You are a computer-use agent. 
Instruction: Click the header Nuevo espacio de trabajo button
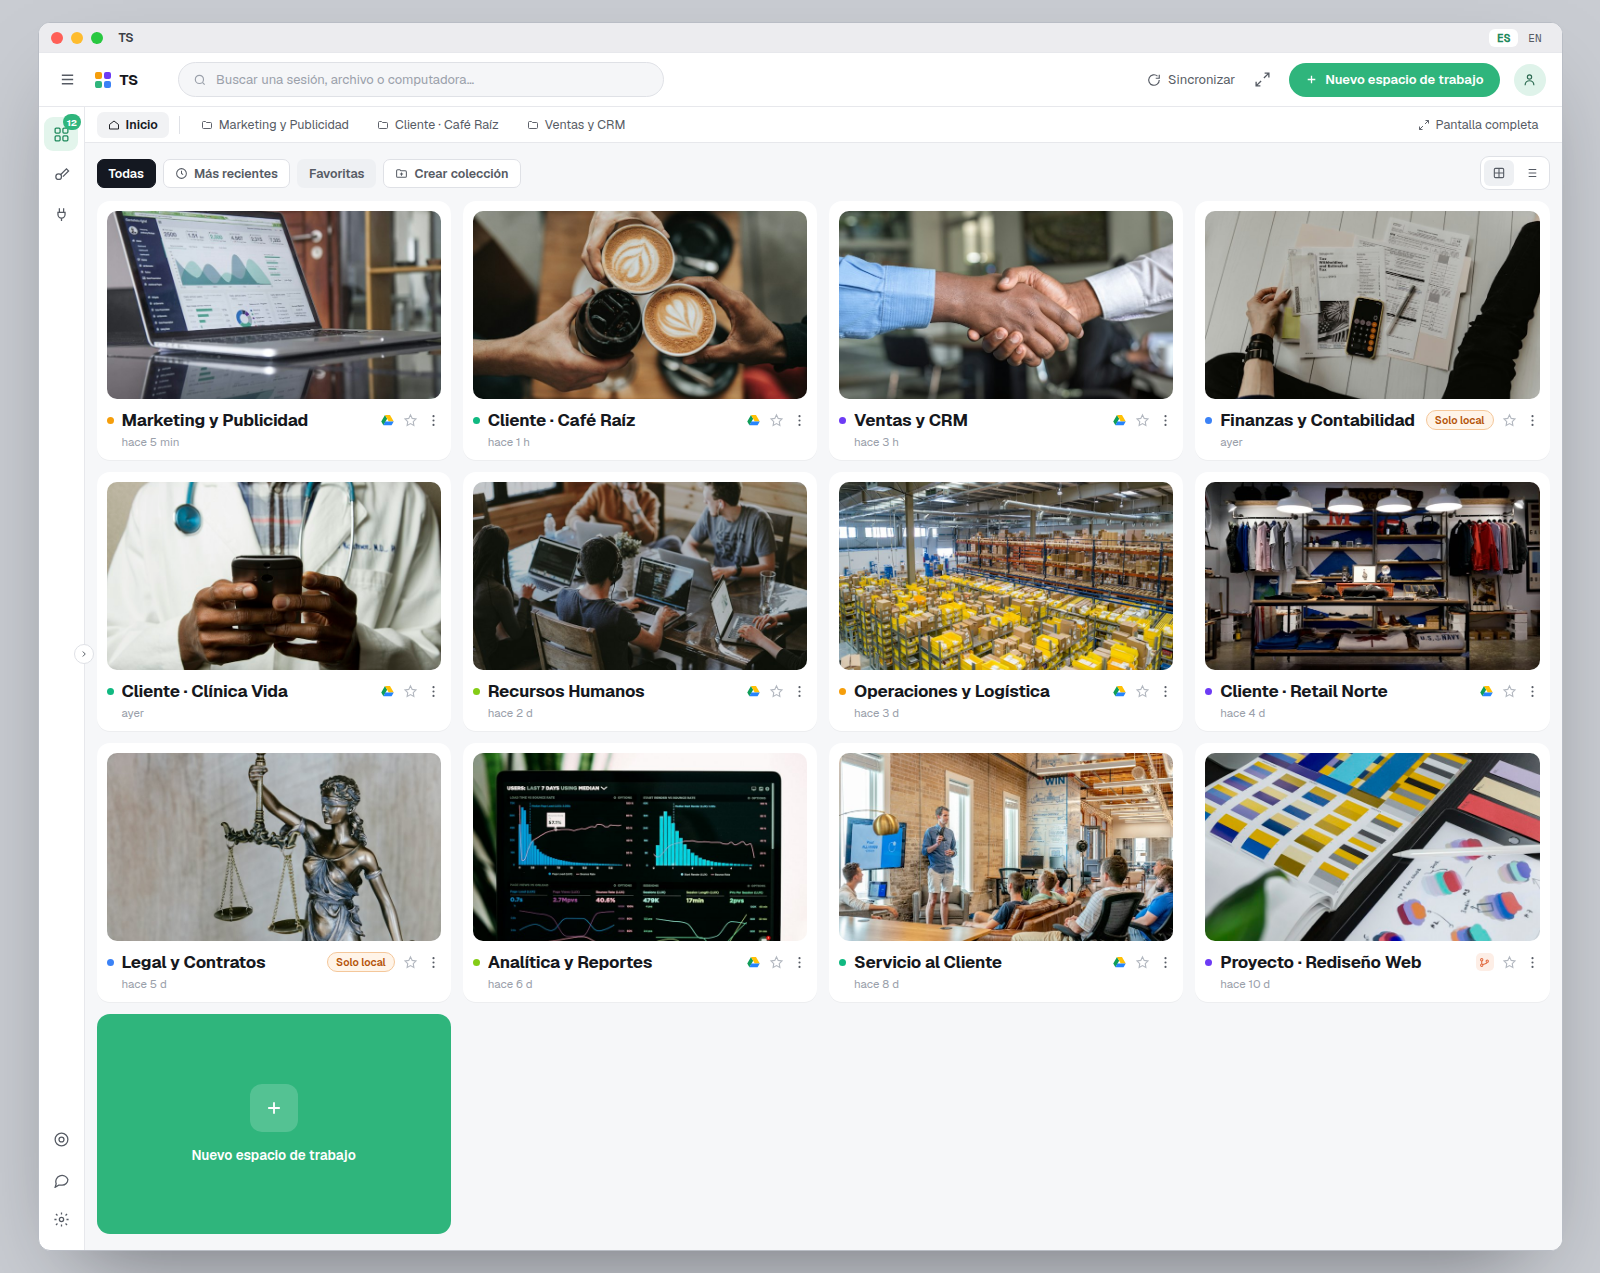pyautogui.click(x=1394, y=80)
